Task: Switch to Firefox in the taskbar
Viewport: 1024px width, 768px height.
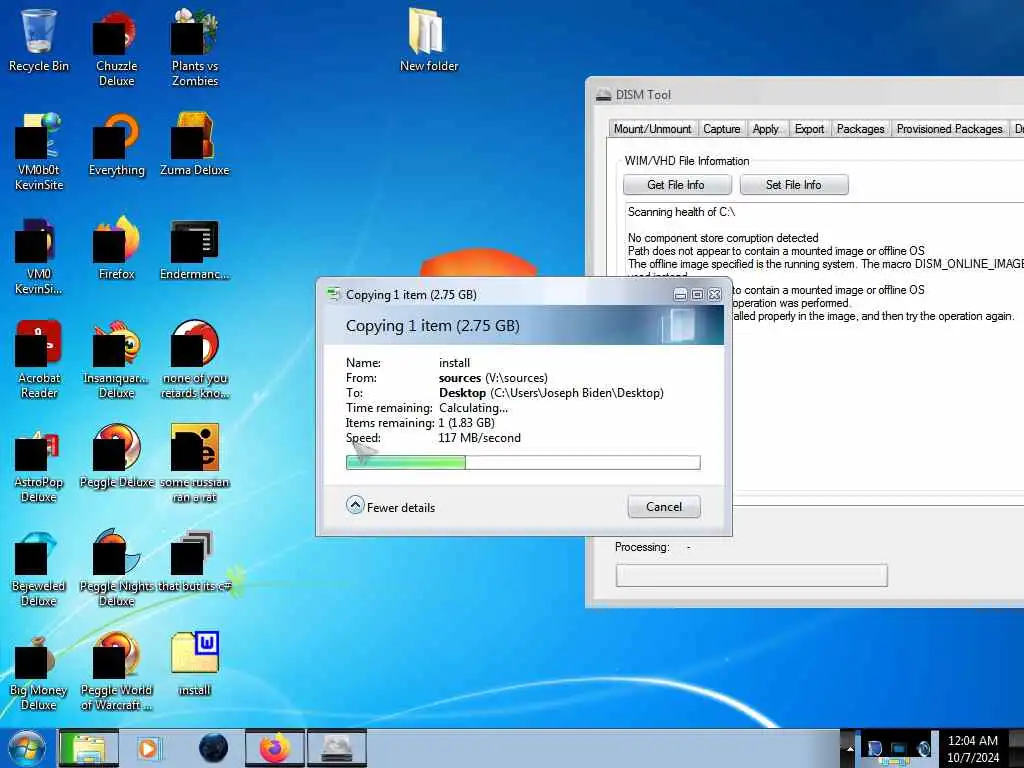Action: (275, 748)
